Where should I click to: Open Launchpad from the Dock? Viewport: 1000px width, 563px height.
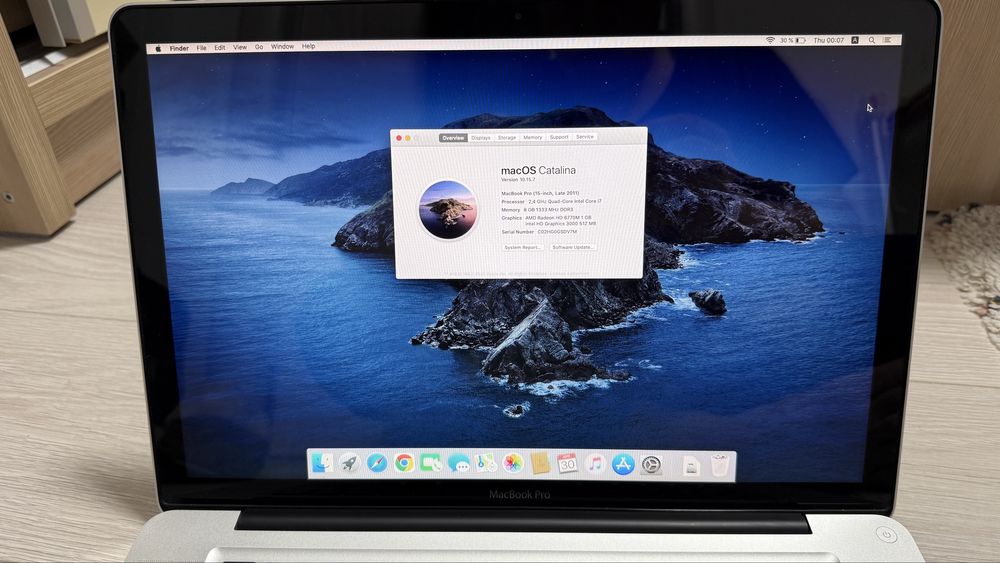pyautogui.click(x=349, y=463)
